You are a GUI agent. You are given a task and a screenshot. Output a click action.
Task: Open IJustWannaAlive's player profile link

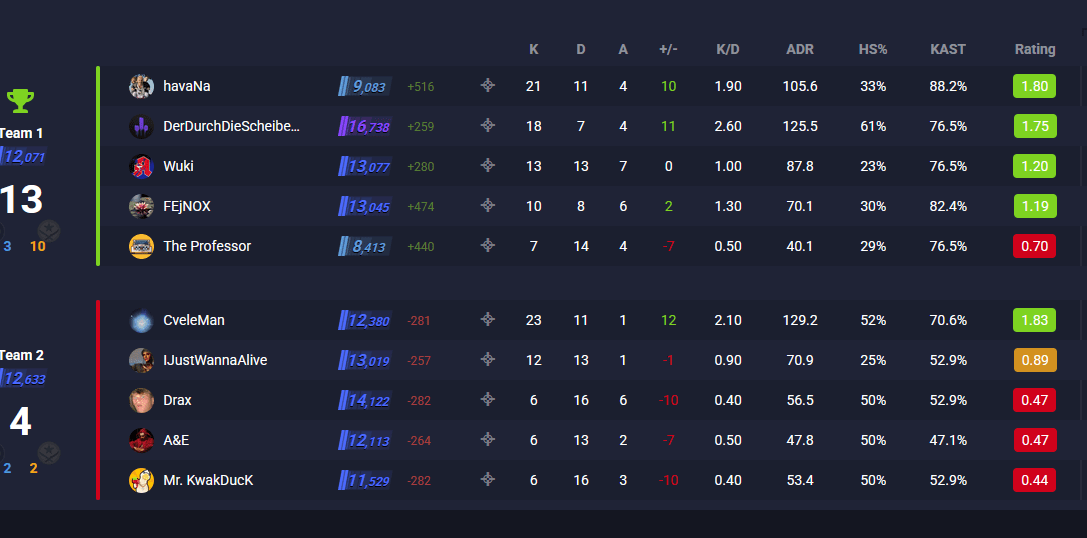215,360
